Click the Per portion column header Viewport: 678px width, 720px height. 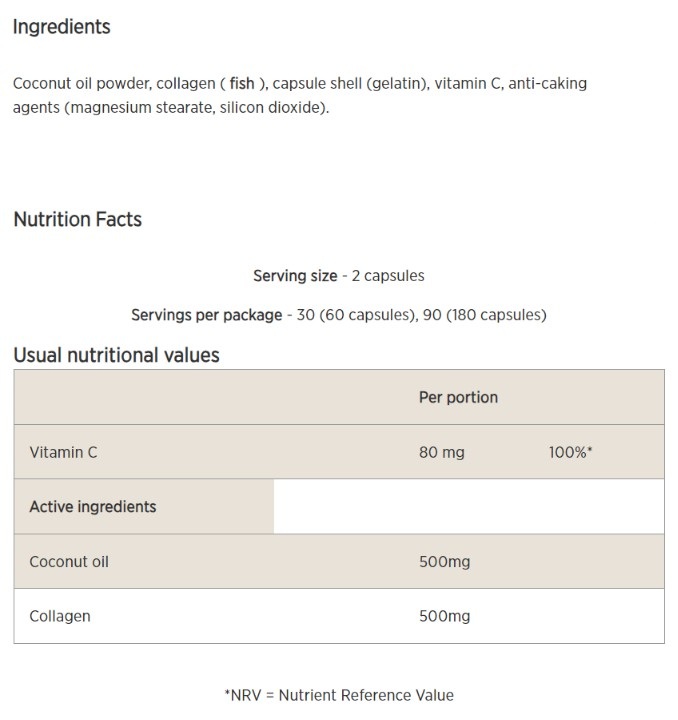[458, 397]
